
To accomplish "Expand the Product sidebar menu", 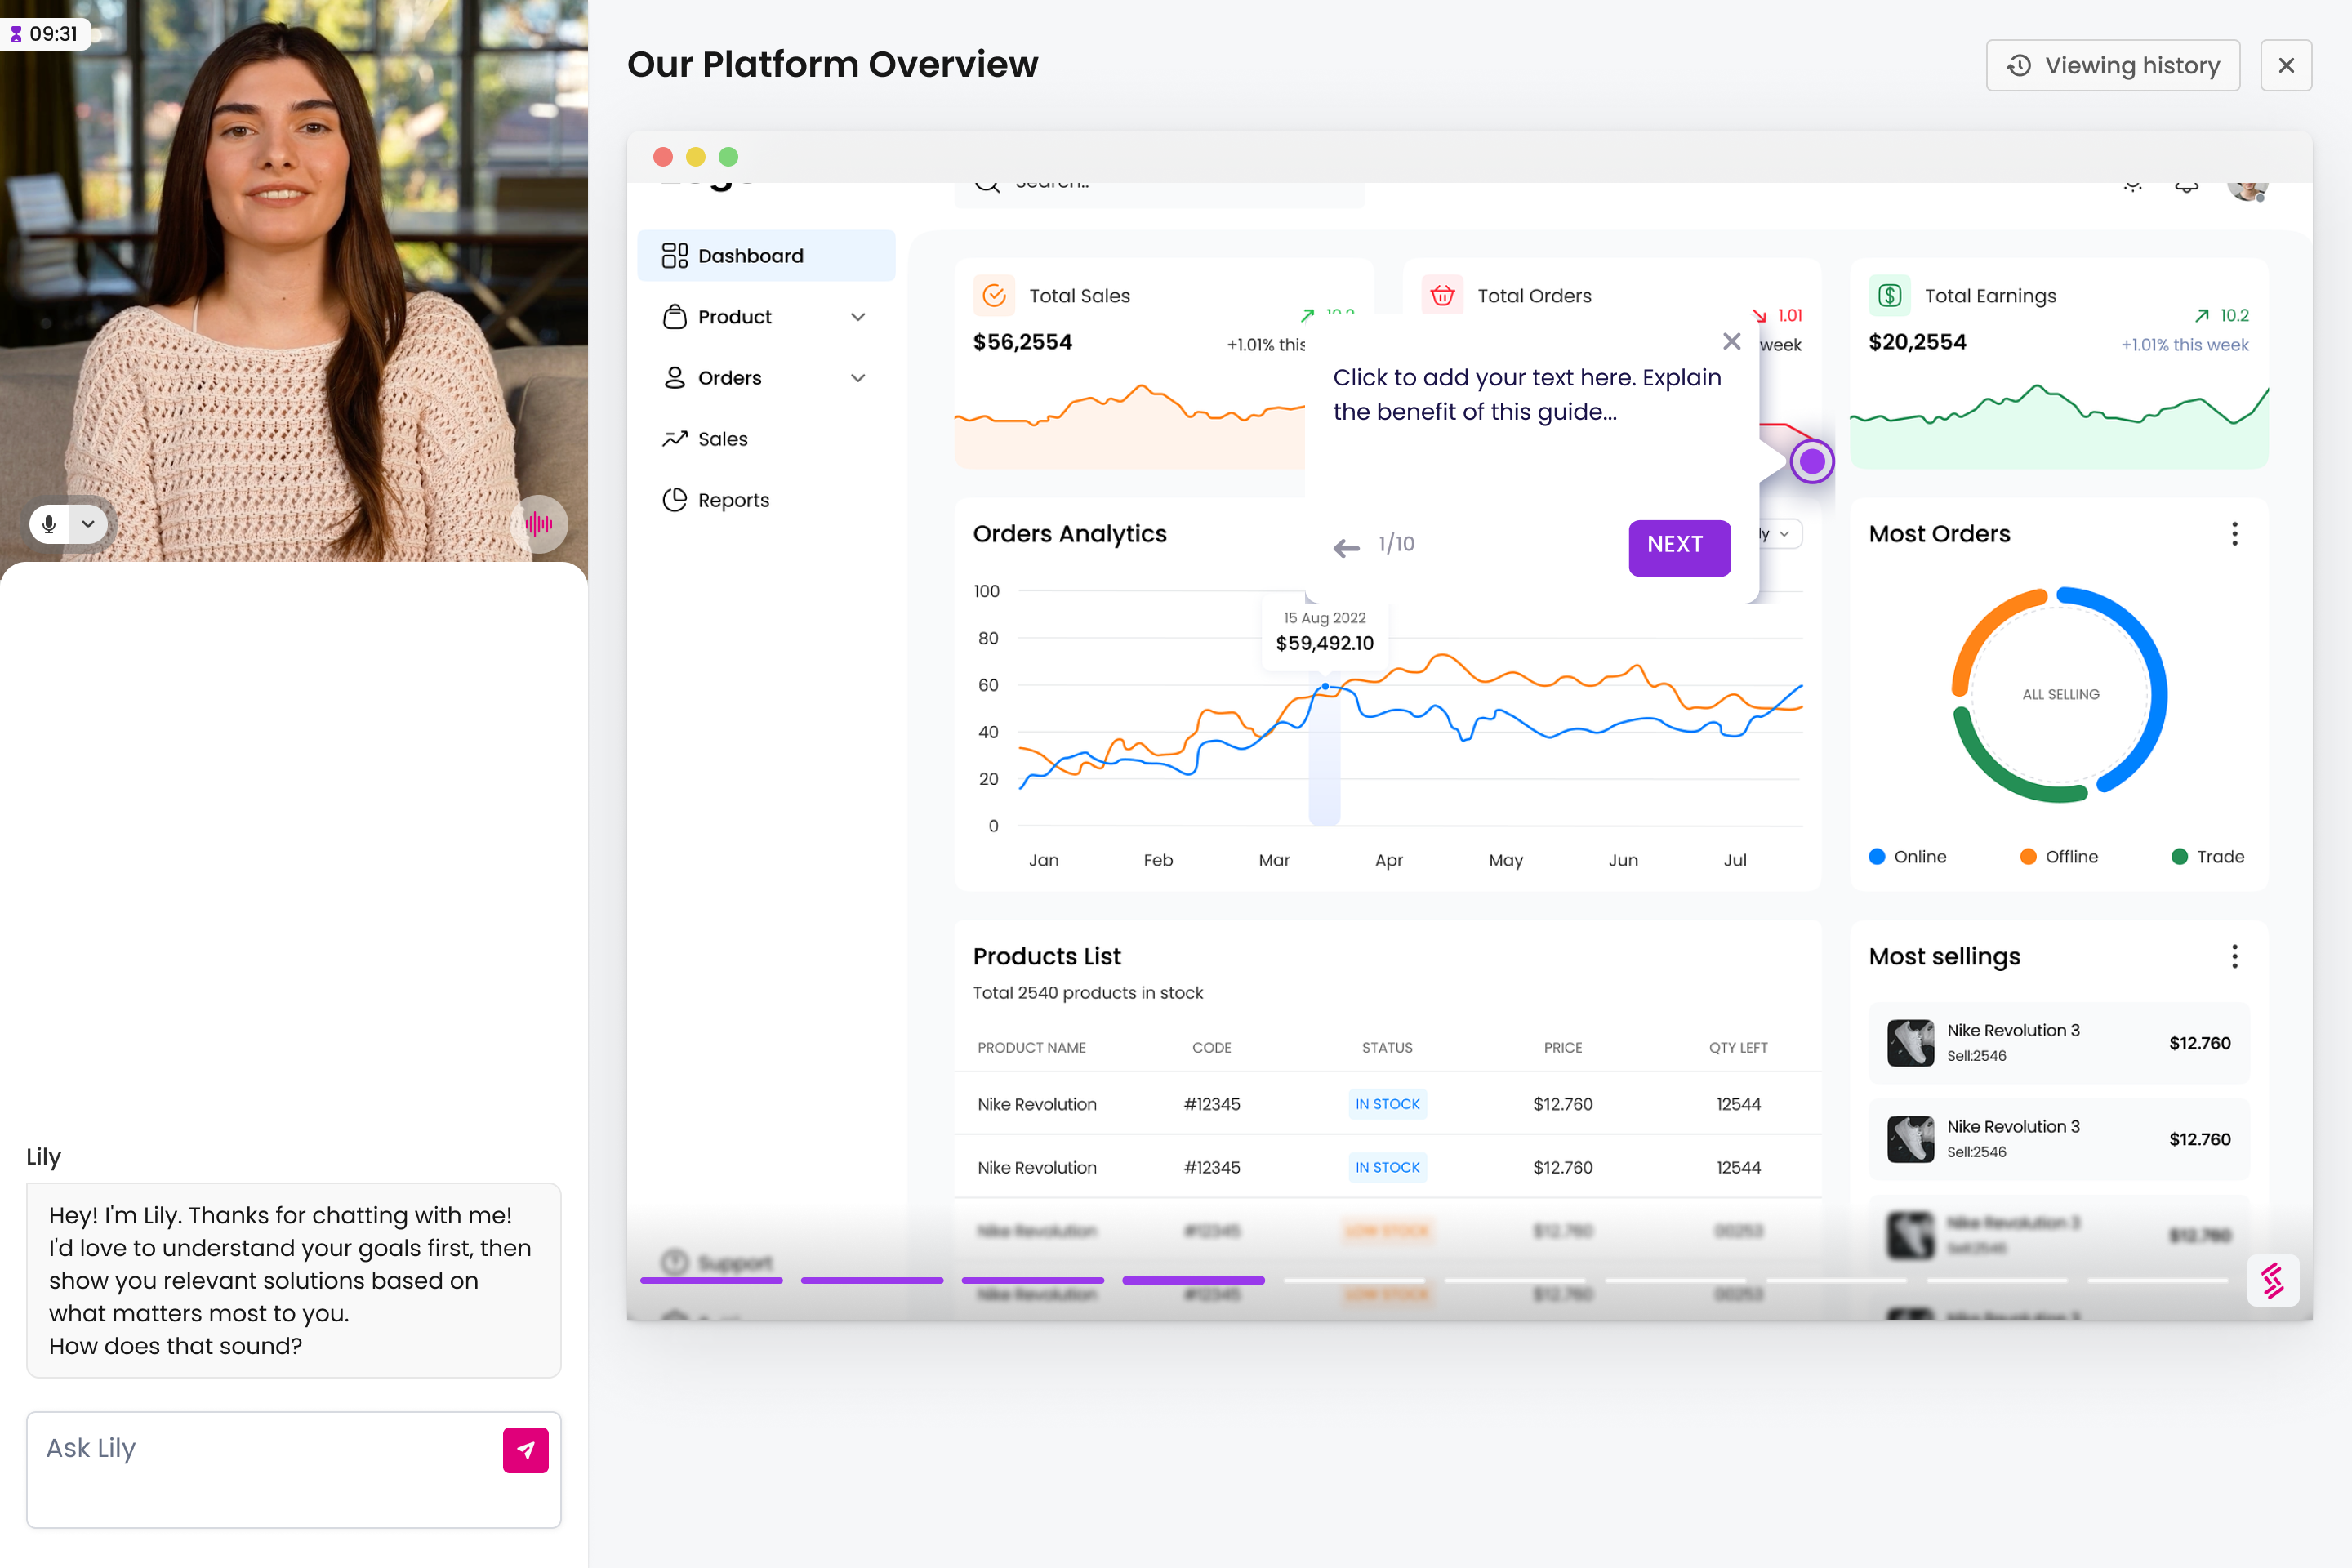I will (x=857, y=317).
